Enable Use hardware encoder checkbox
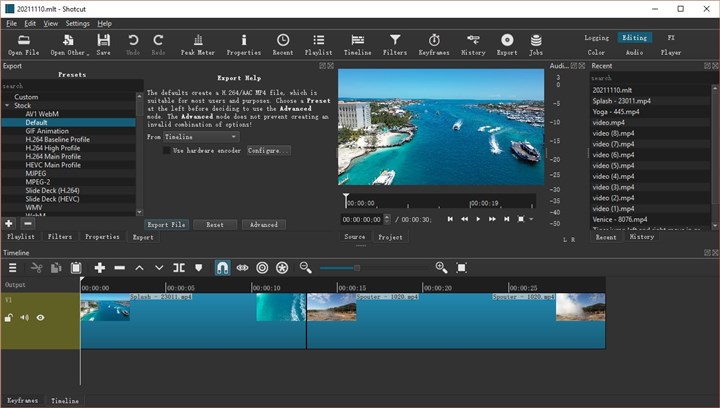 (x=167, y=150)
